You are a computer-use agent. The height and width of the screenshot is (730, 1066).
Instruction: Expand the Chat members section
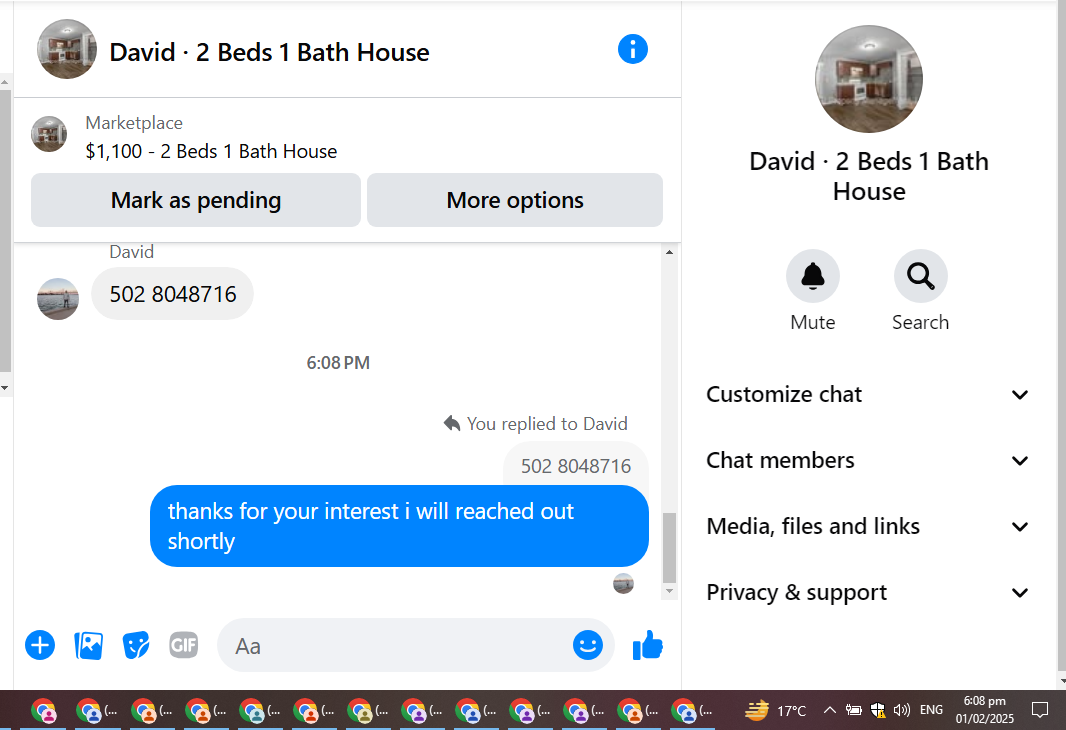click(x=867, y=460)
